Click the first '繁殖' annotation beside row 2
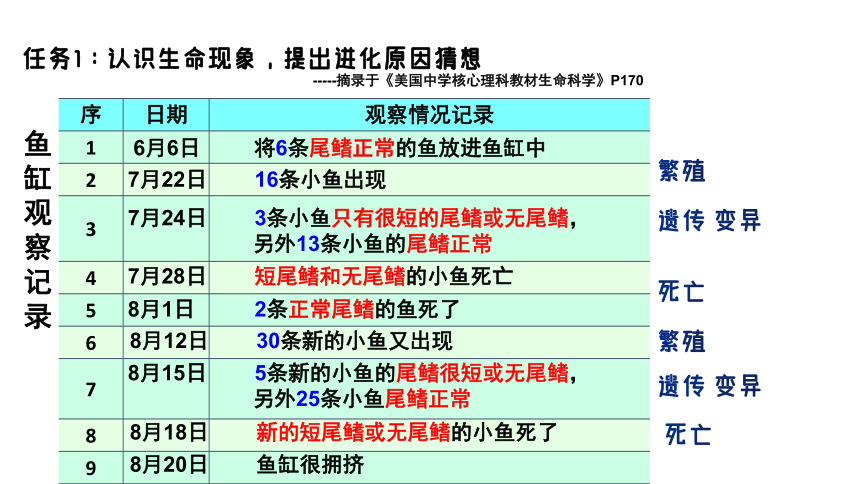This screenshot has height=484, width=860. point(682,171)
